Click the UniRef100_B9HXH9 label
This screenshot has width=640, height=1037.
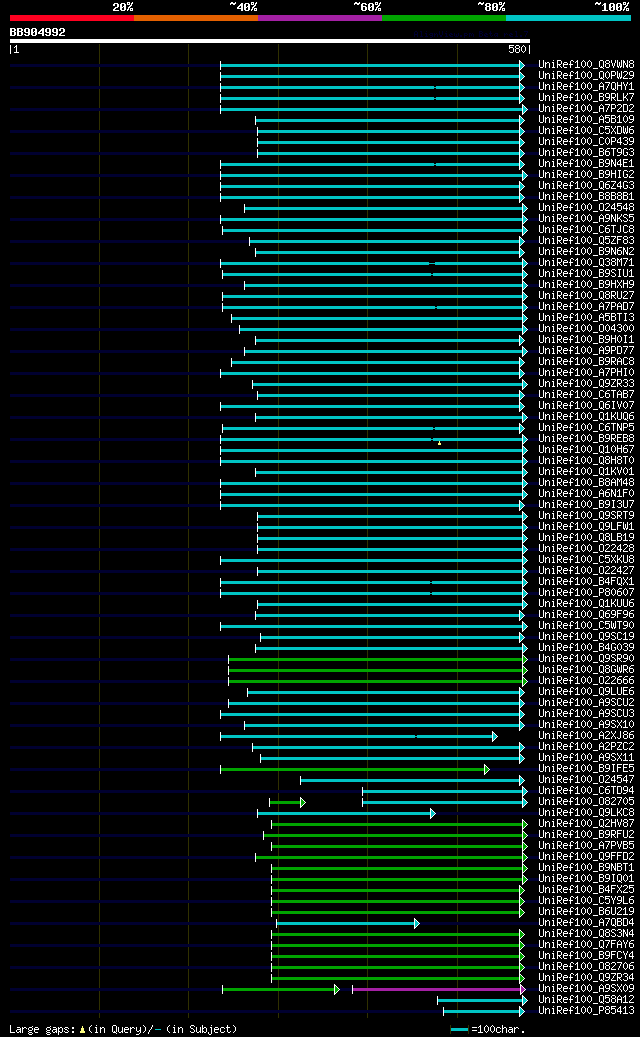[x=586, y=284]
